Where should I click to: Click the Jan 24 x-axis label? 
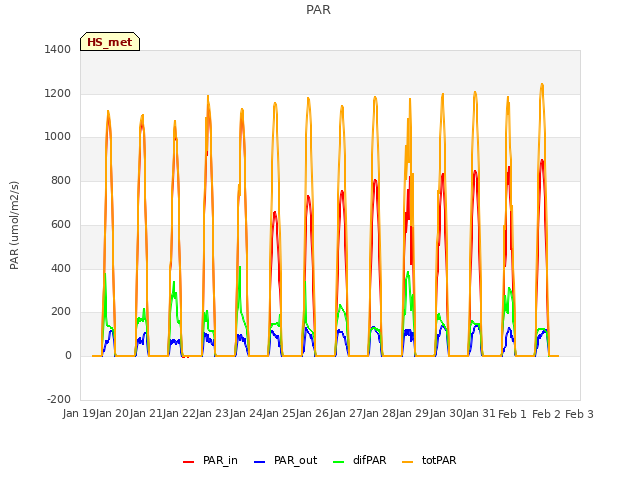click(x=246, y=413)
